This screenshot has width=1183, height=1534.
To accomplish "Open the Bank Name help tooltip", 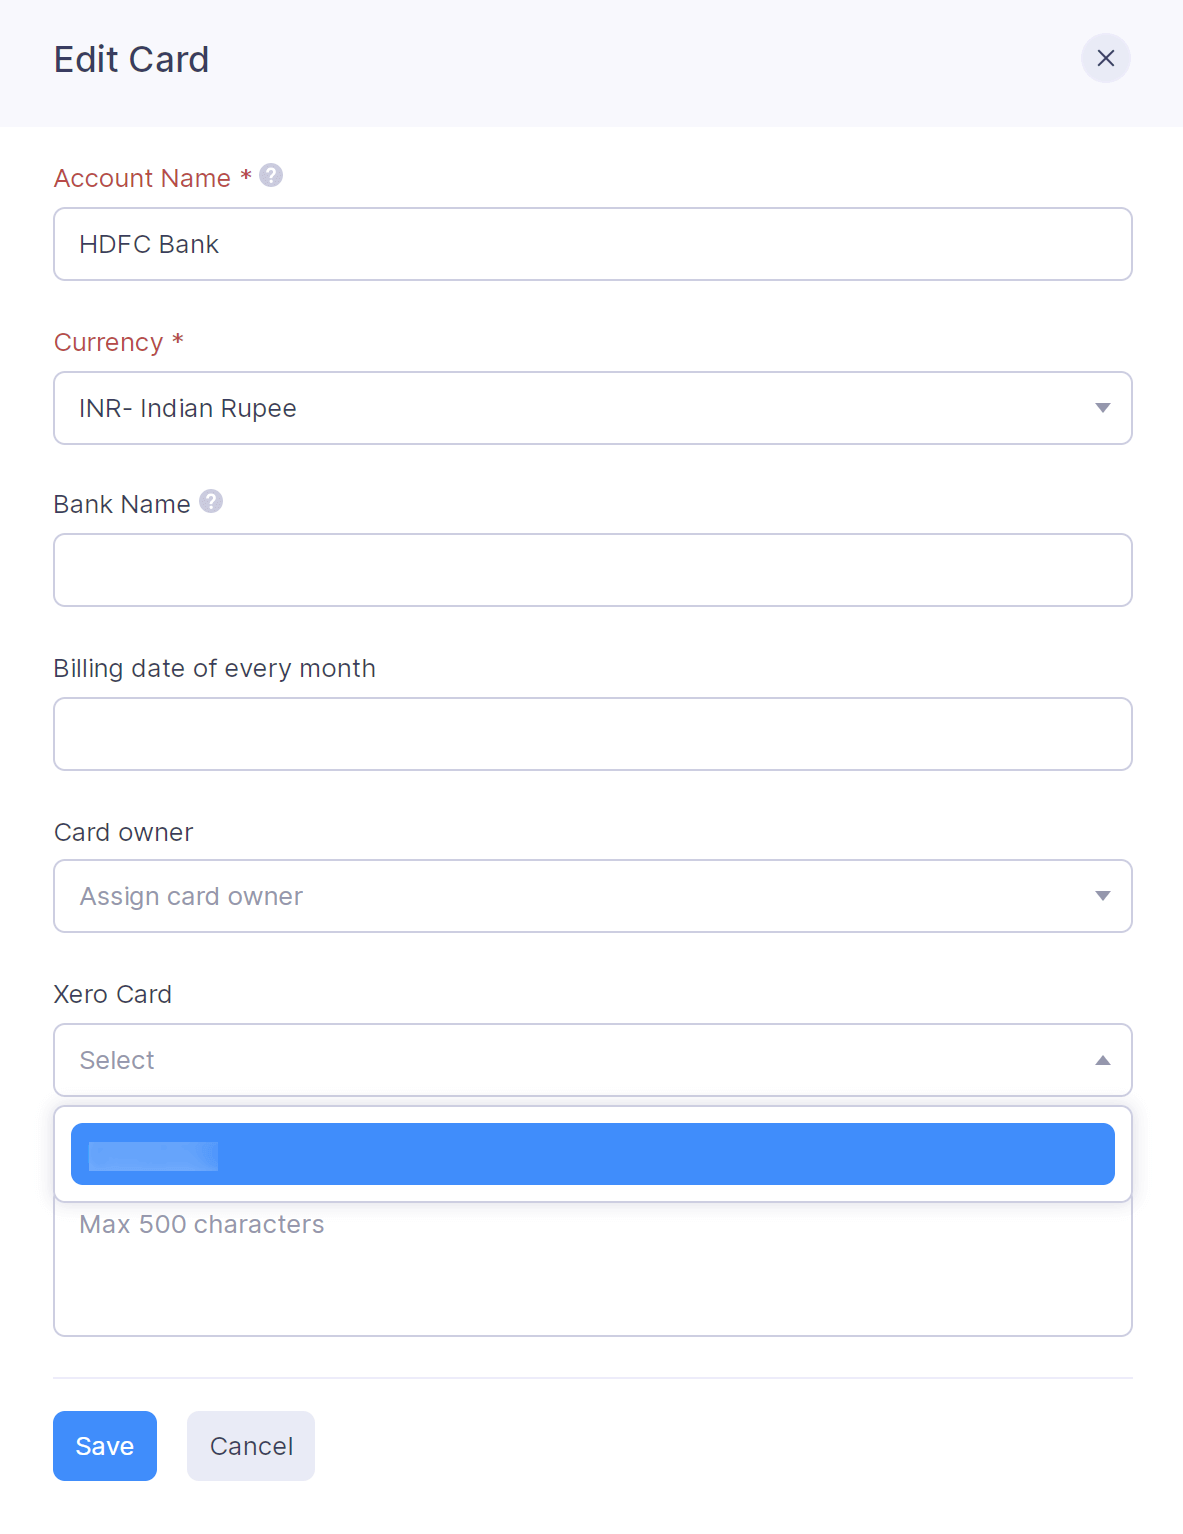I will [x=211, y=501].
